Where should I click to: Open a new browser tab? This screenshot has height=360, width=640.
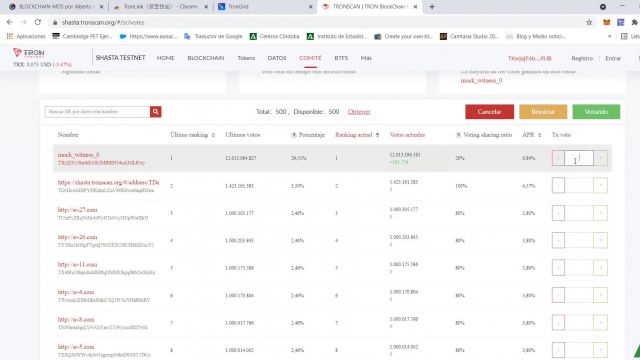[432, 7]
